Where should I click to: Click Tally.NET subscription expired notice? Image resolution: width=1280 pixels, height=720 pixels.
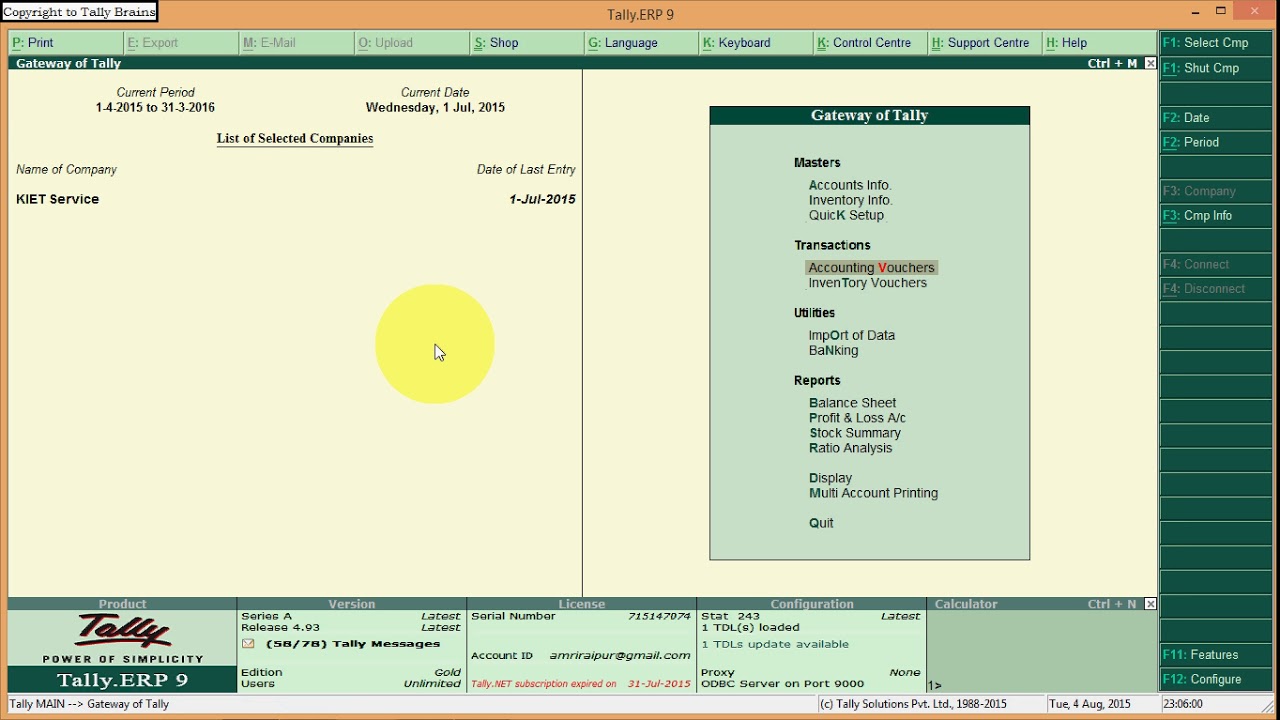[580, 684]
